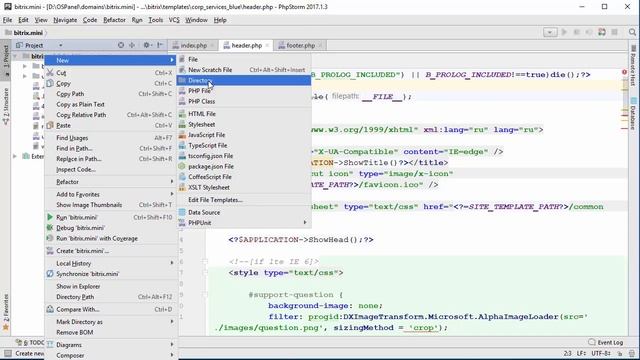The image size is (640, 360).
Task: Select Copy Relative Path
Action: tap(110, 115)
